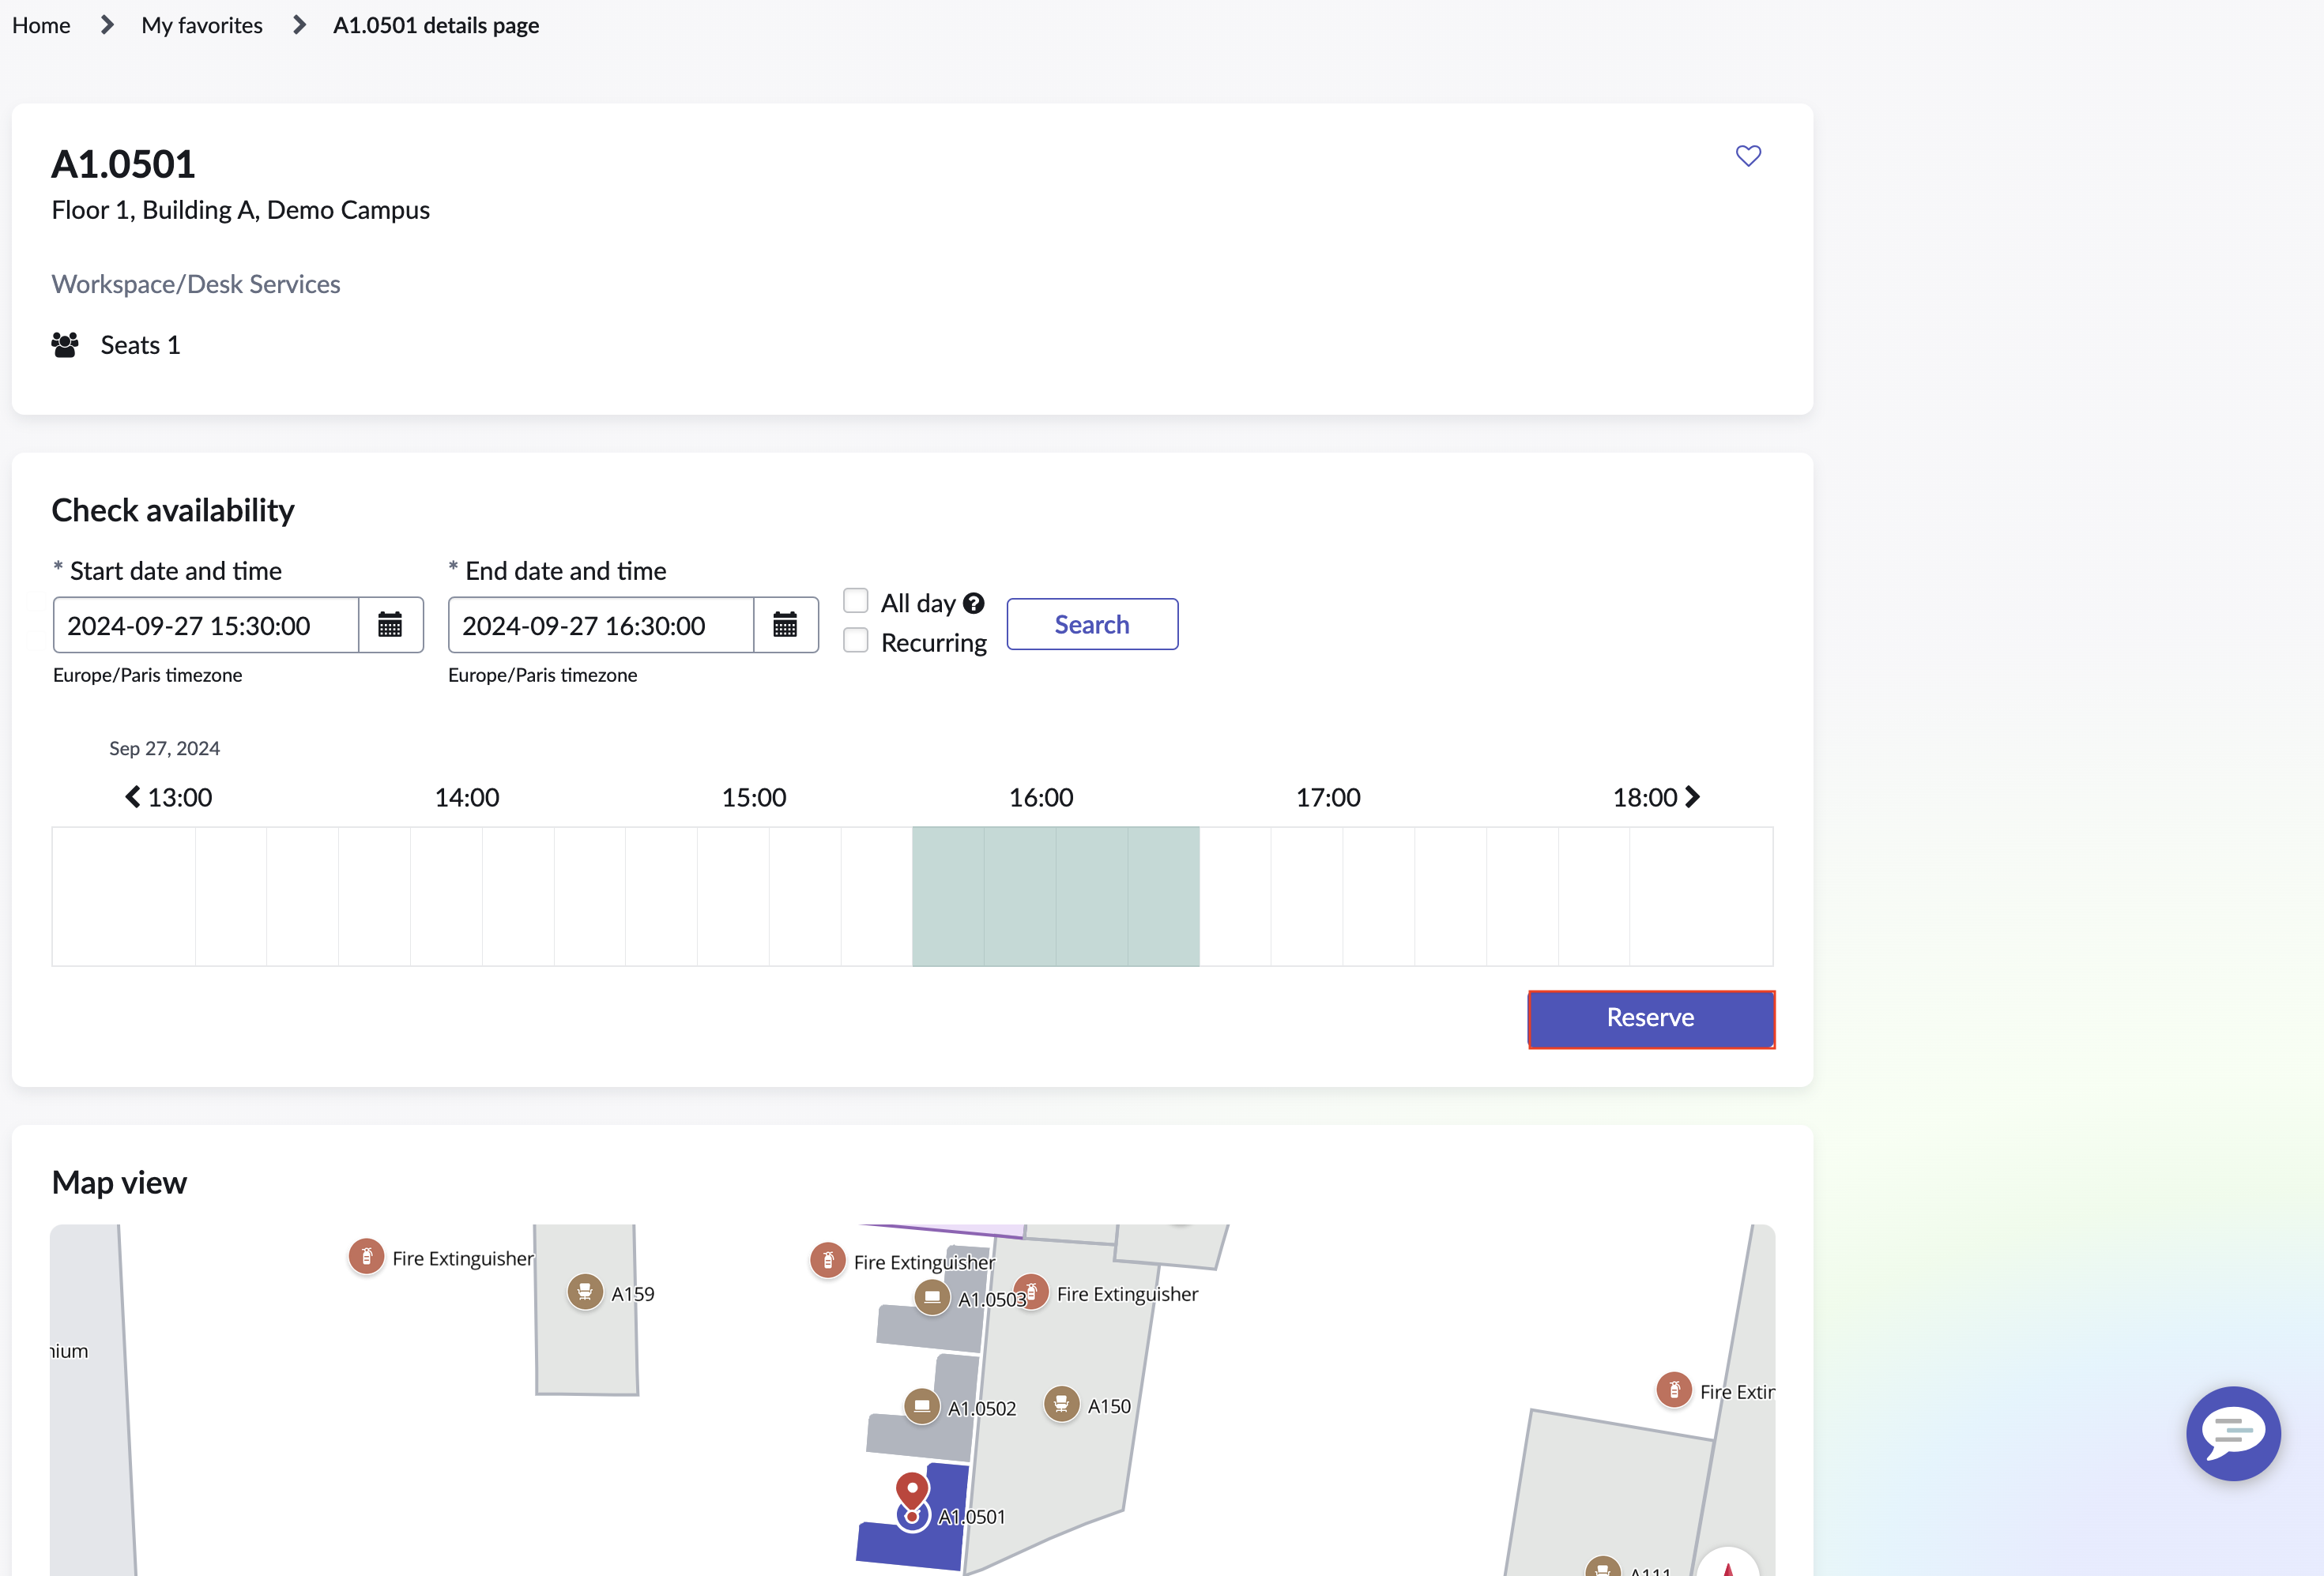Select the A1.0503 desk marker on the map
Image resolution: width=2324 pixels, height=1576 pixels.
coord(932,1297)
